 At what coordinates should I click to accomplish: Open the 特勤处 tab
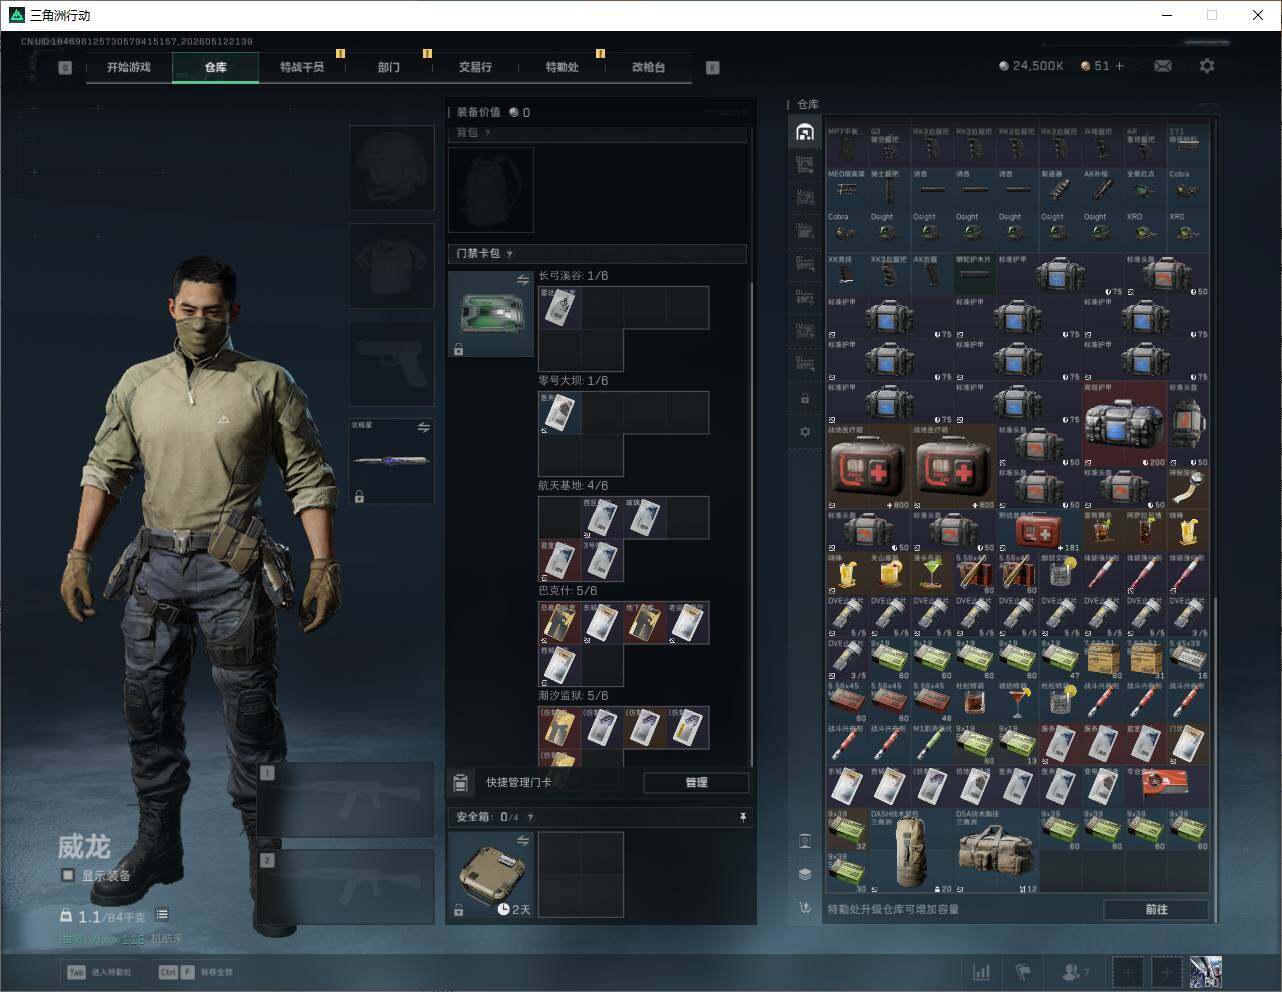562,67
